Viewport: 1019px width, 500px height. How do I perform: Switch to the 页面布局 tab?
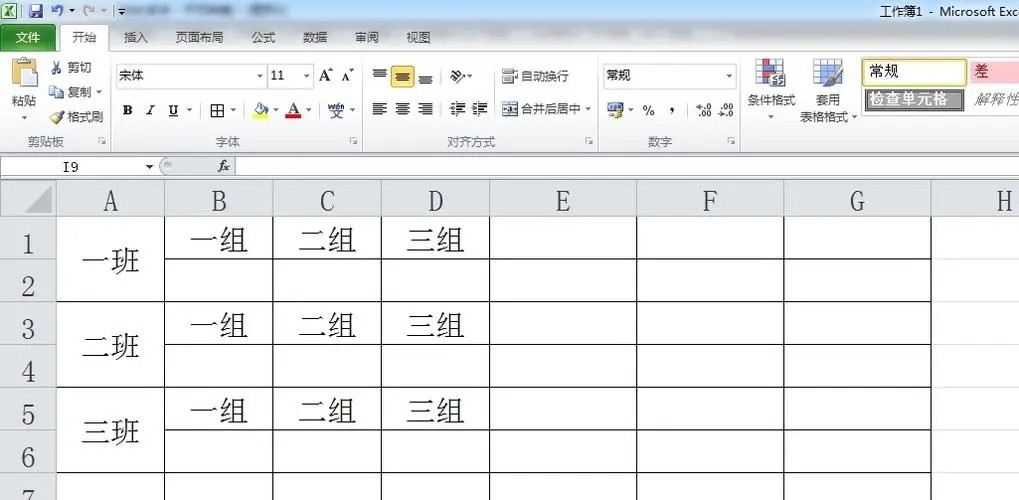(199, 38)
